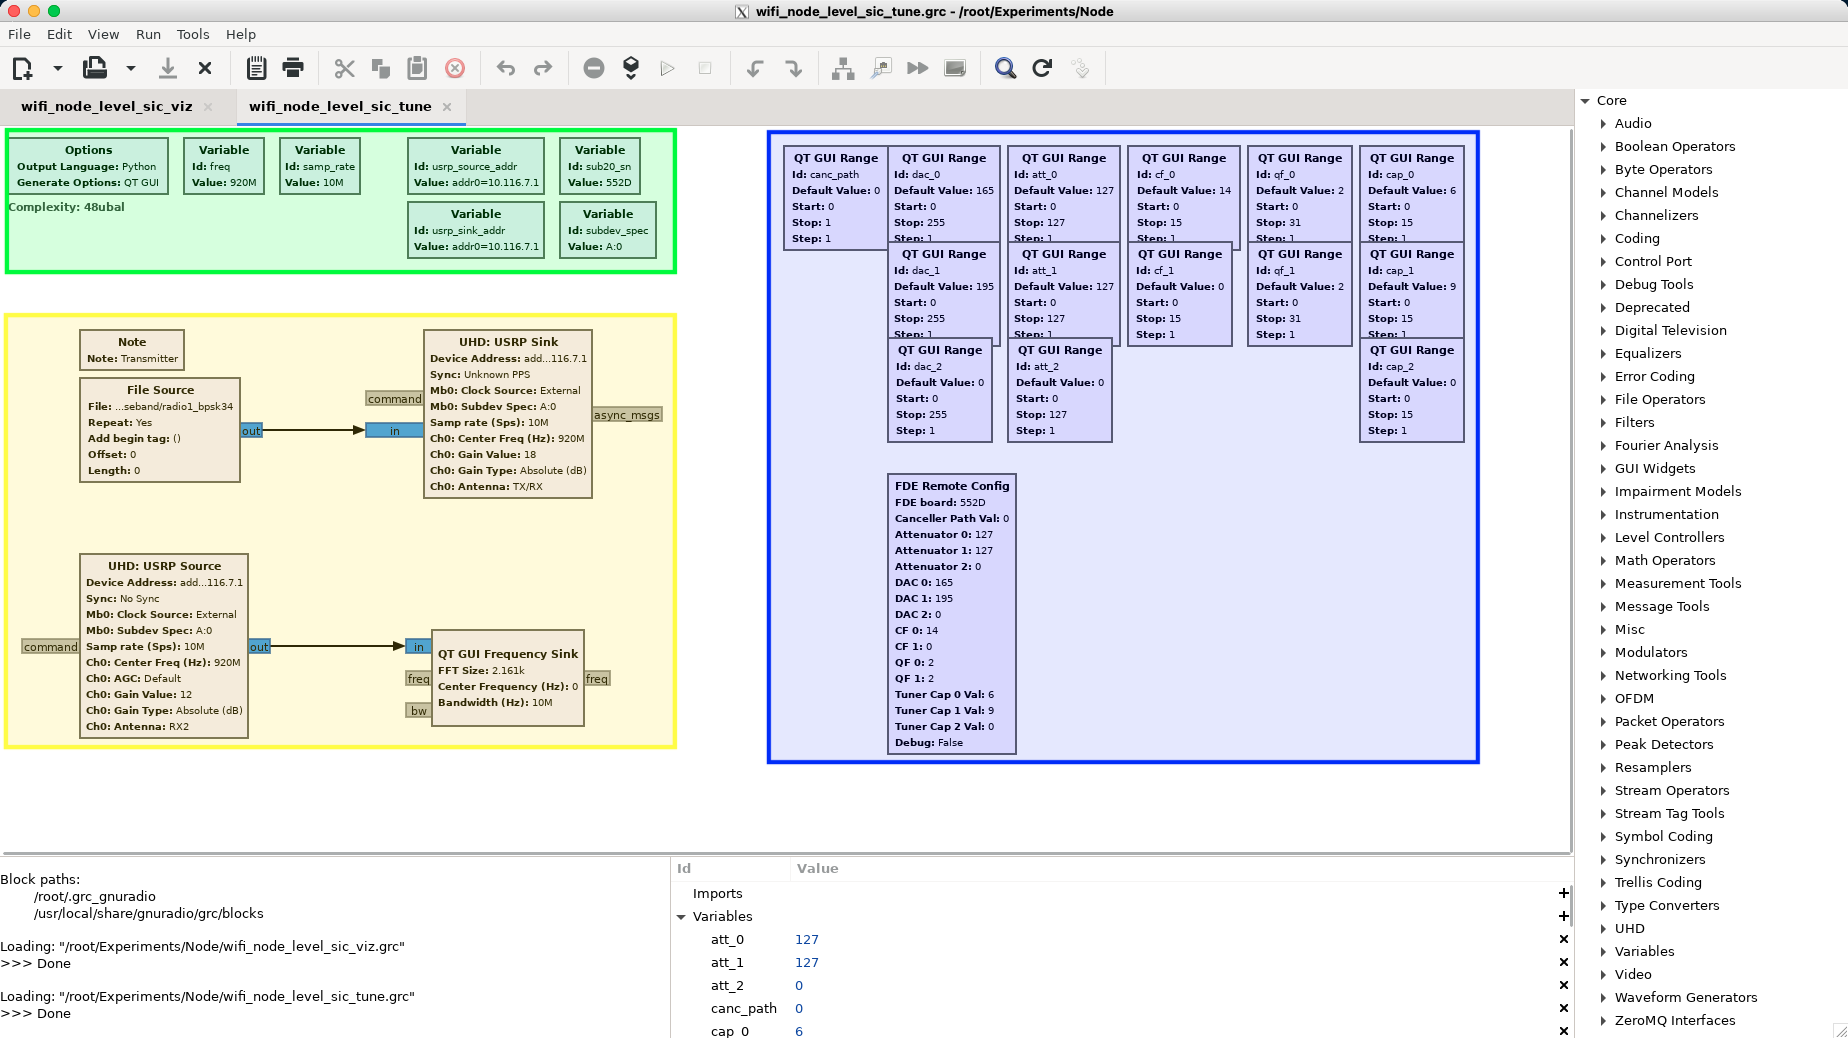Click the Print icon in toolbar
1848x1038 pixels.
click(293, 68)
